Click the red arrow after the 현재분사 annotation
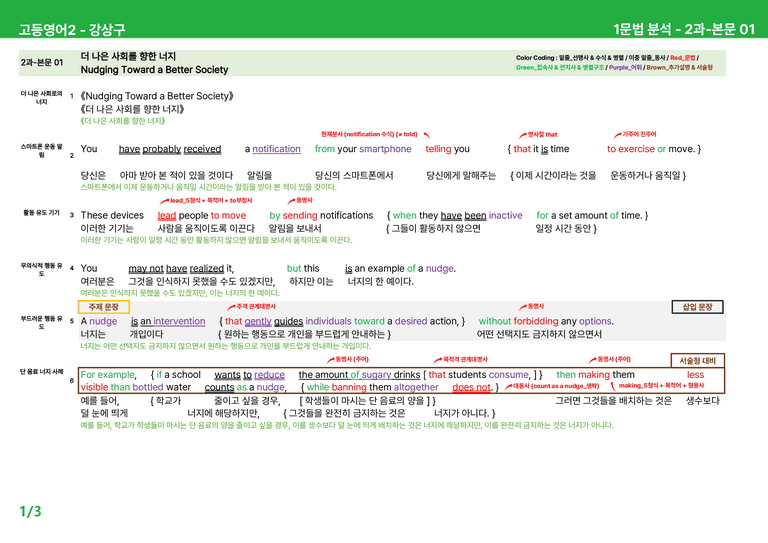768x543 pixels. click(427, 135)
